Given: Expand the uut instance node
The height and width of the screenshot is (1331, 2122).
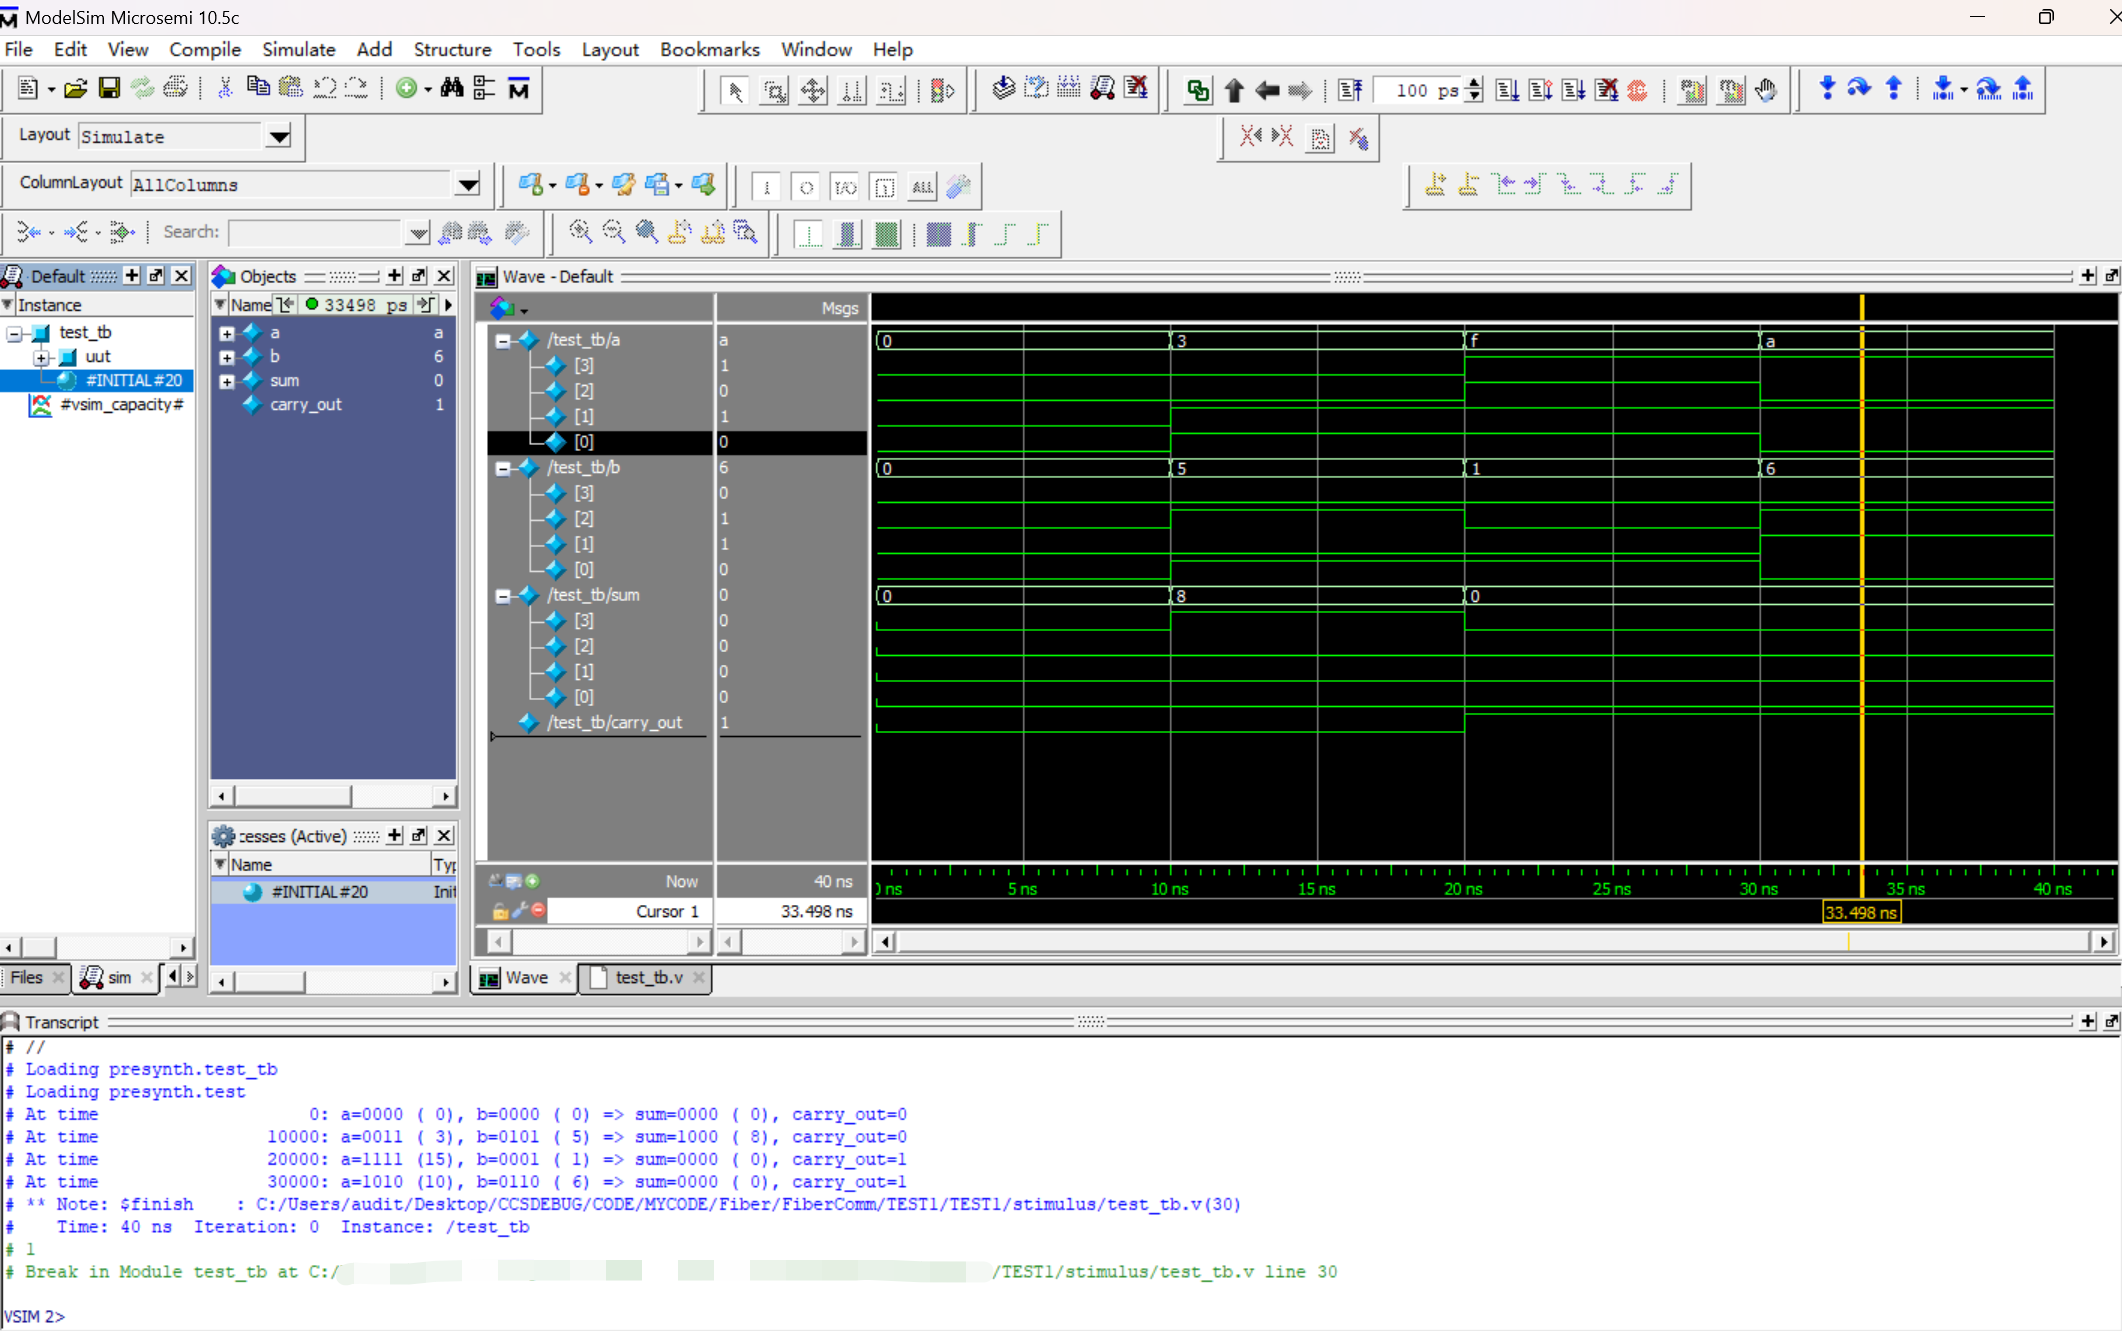Looking at the screenshot, I should (x=41, y=357).
